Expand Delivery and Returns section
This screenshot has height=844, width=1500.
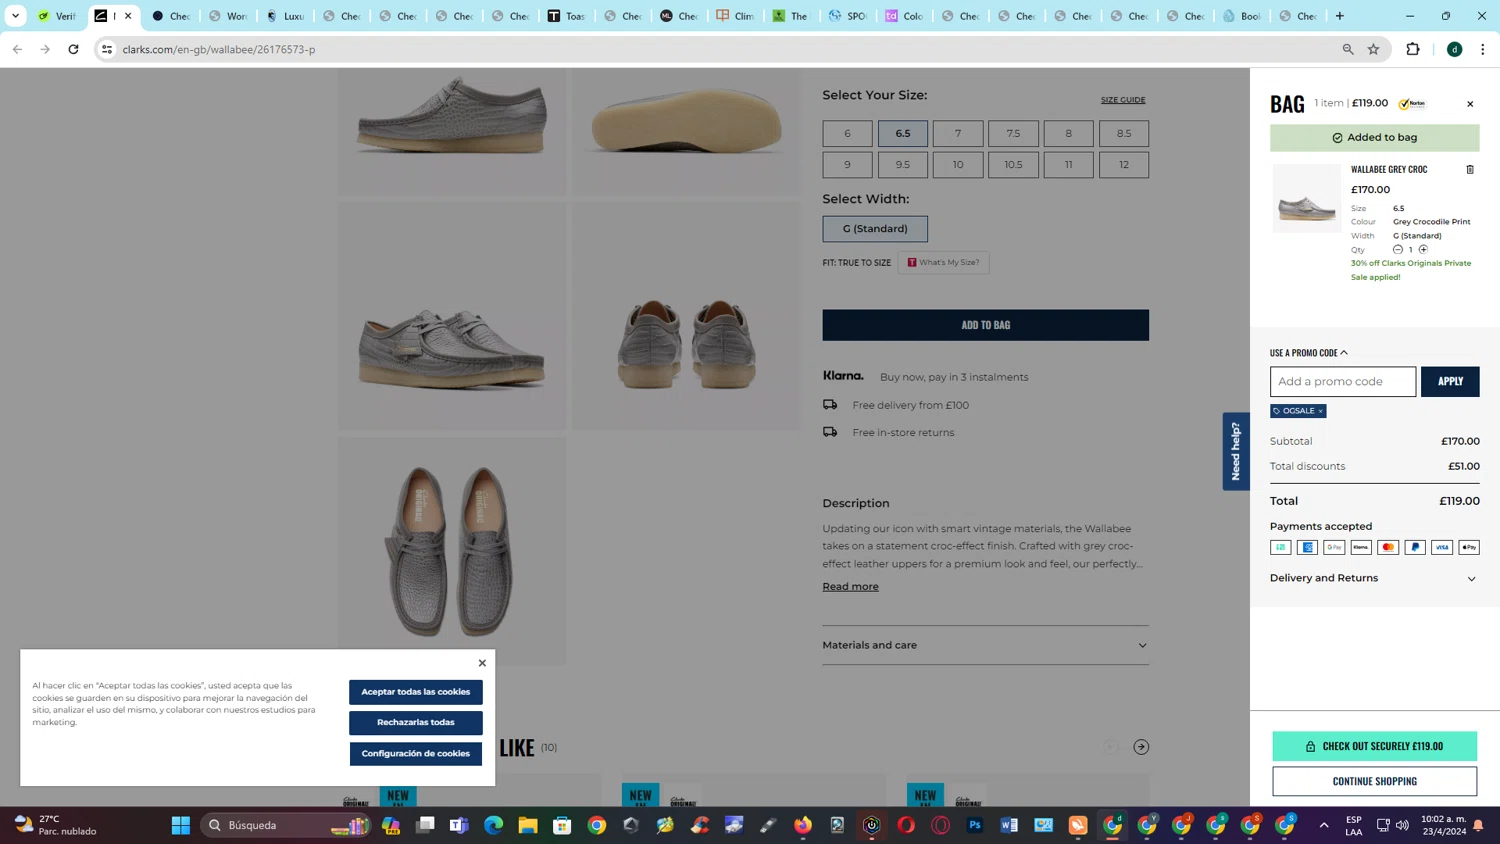coord(1374,578)
